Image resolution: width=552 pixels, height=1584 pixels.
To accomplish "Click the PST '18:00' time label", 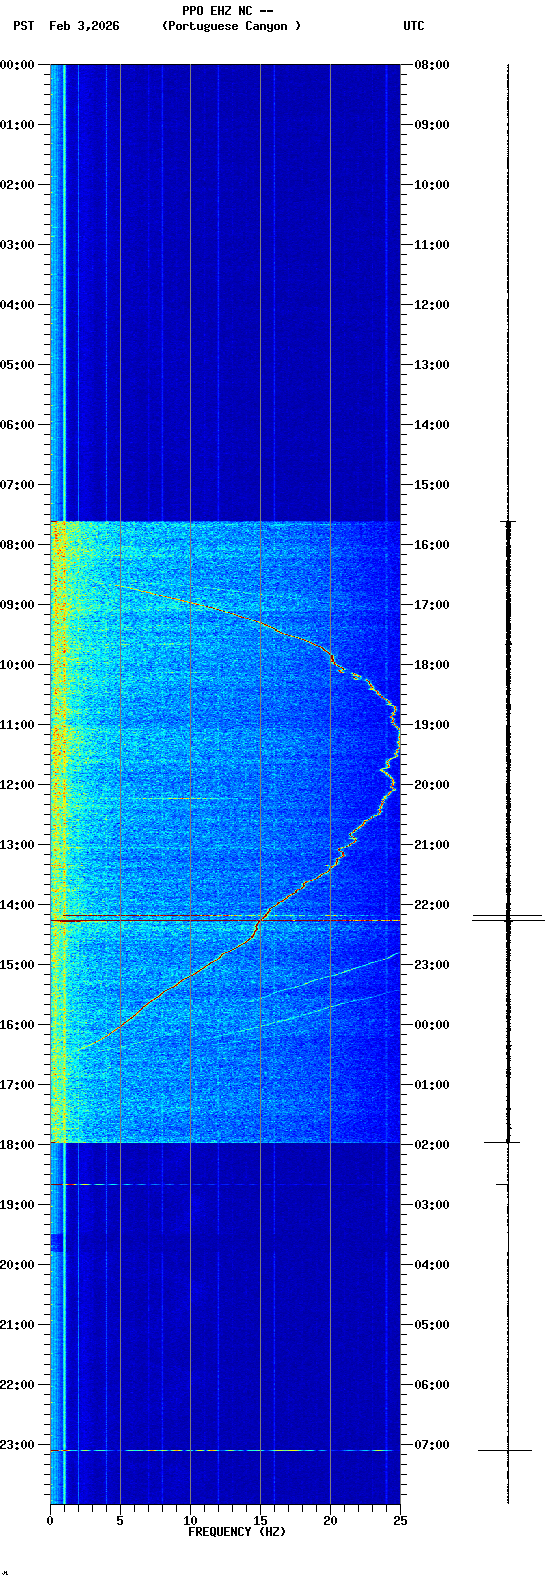I will (x=17, y=1145).
